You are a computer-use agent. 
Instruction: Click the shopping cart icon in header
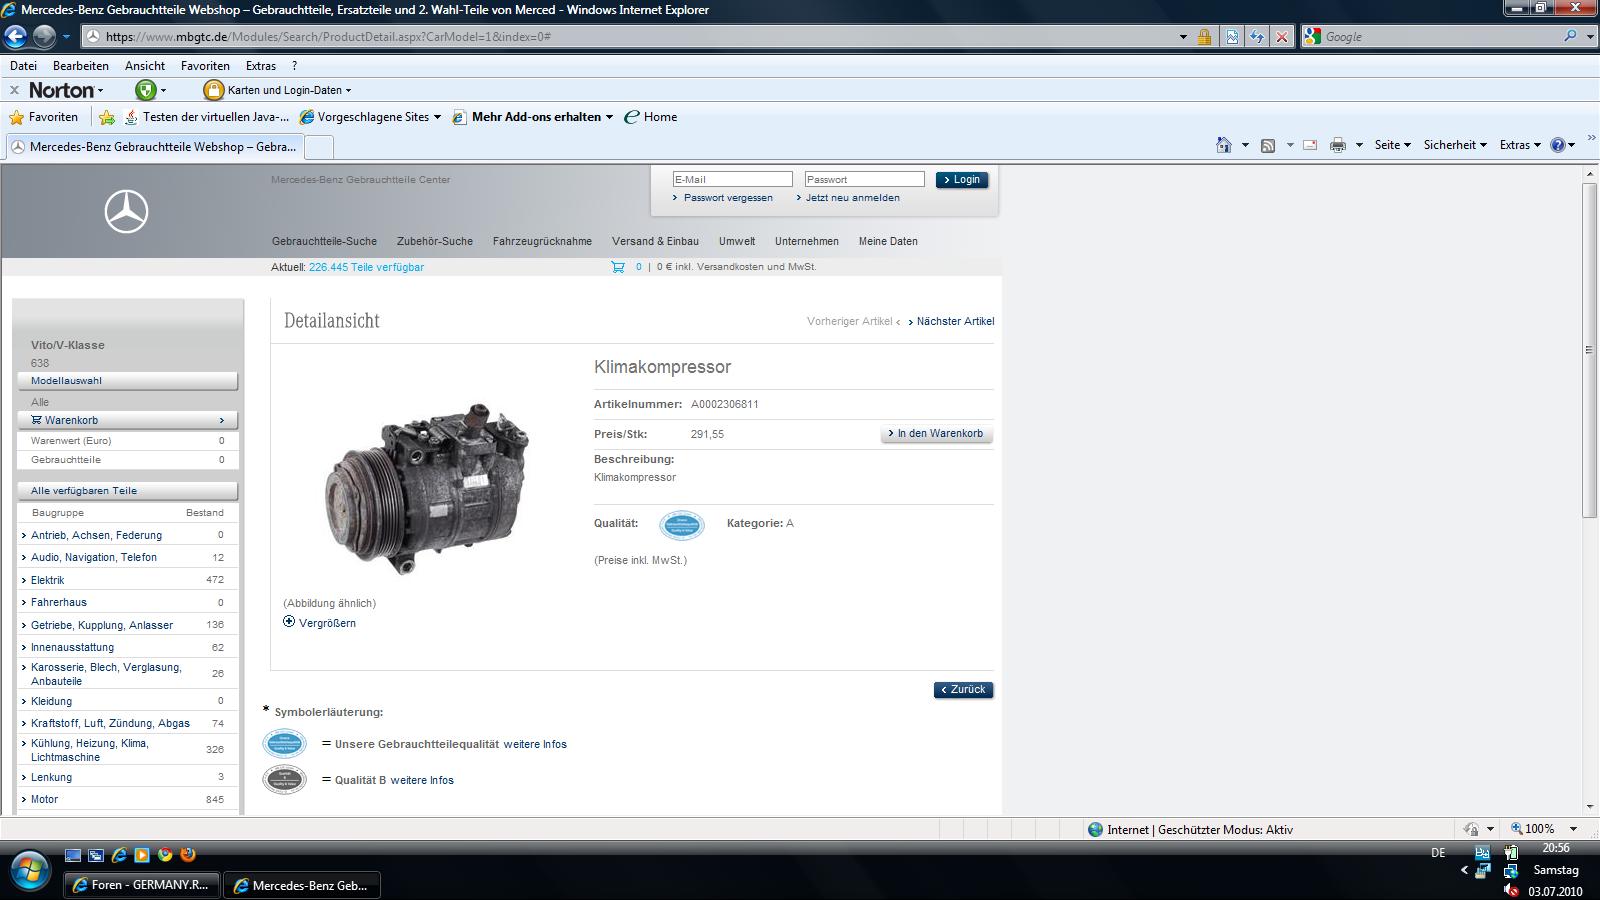click(x=618, y=267)
